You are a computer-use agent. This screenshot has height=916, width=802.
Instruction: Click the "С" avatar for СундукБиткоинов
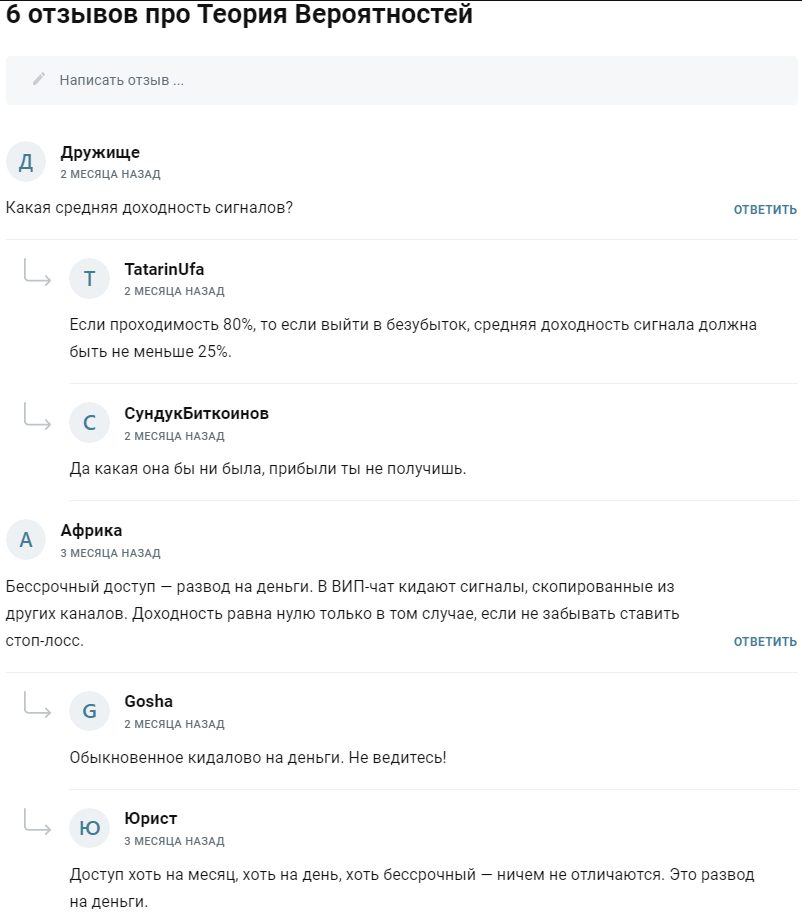89,423
